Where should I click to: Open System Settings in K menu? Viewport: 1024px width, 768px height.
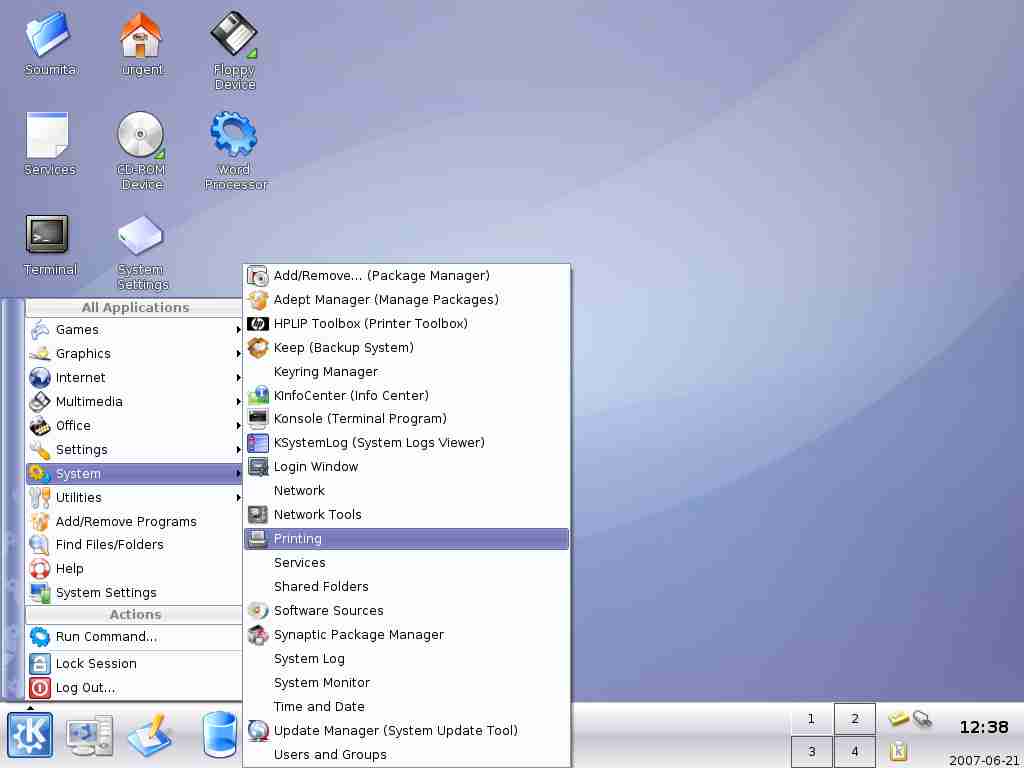point(135,593)
